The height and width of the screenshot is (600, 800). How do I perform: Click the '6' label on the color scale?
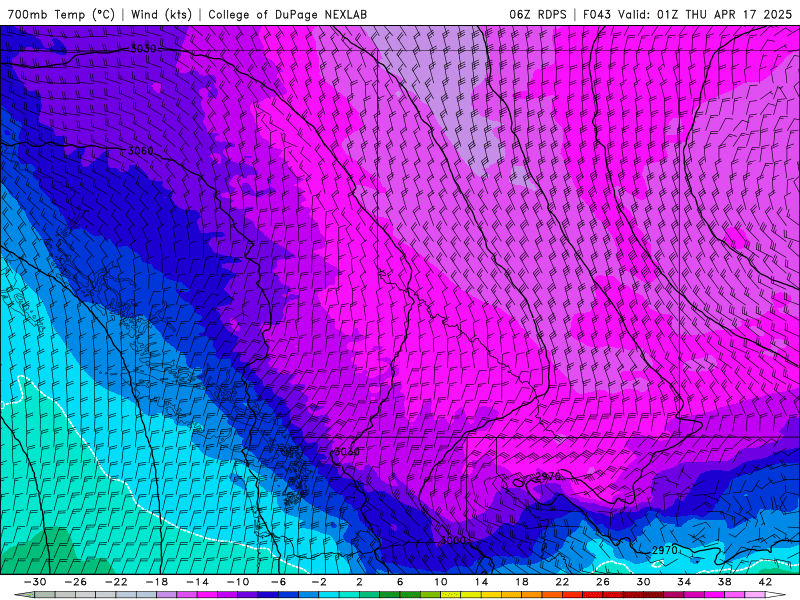(x=400, y=582)
